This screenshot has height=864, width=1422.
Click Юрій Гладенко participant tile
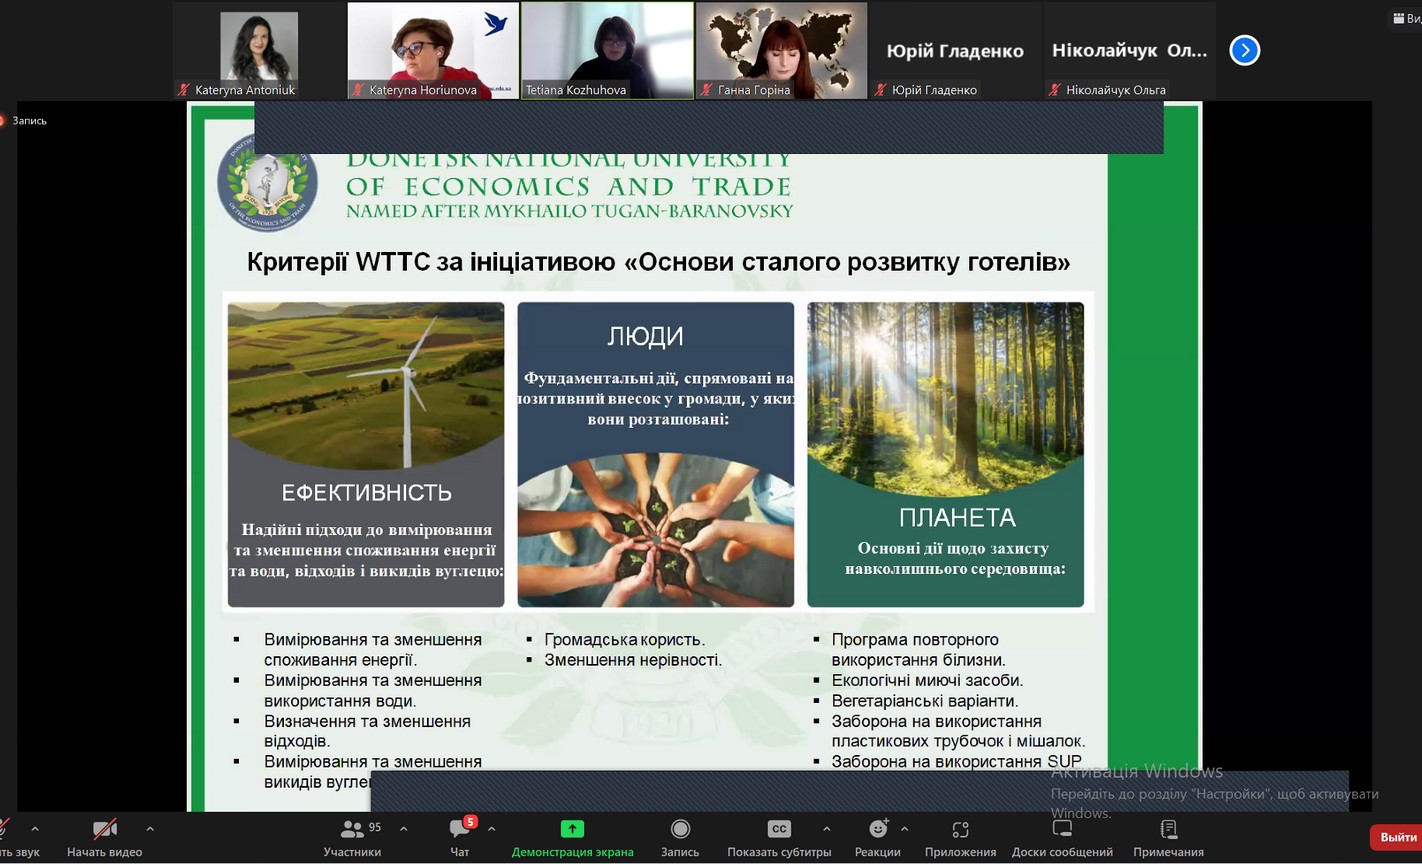pyautogui.click(x=954, y=50)
